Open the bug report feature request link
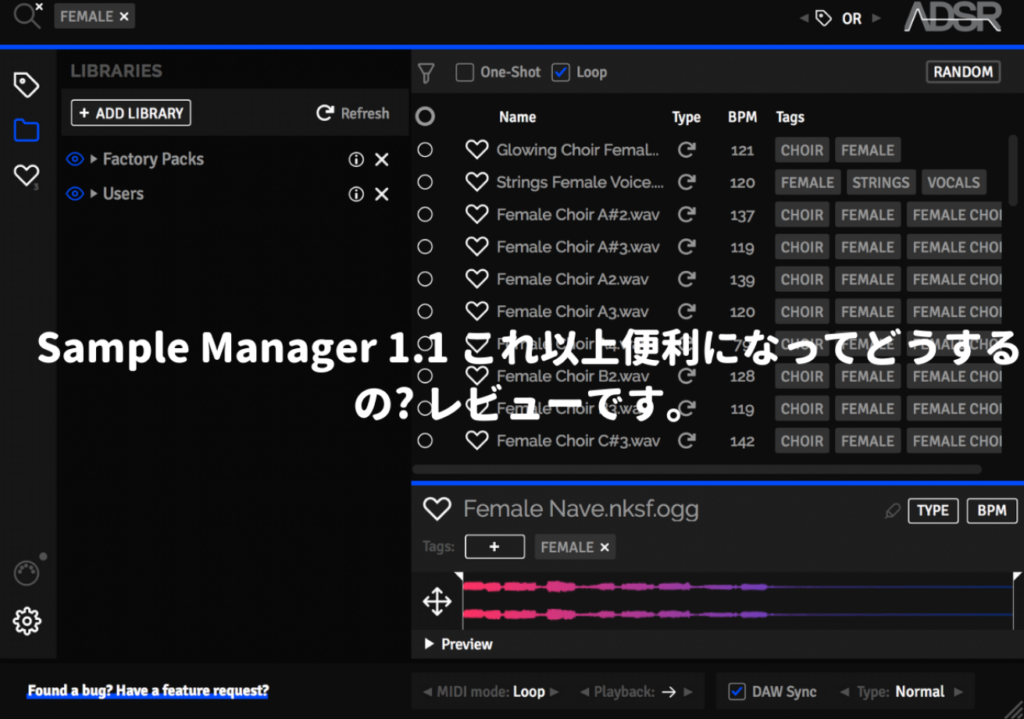1024x719 pixels. click(x=148, y=691)
